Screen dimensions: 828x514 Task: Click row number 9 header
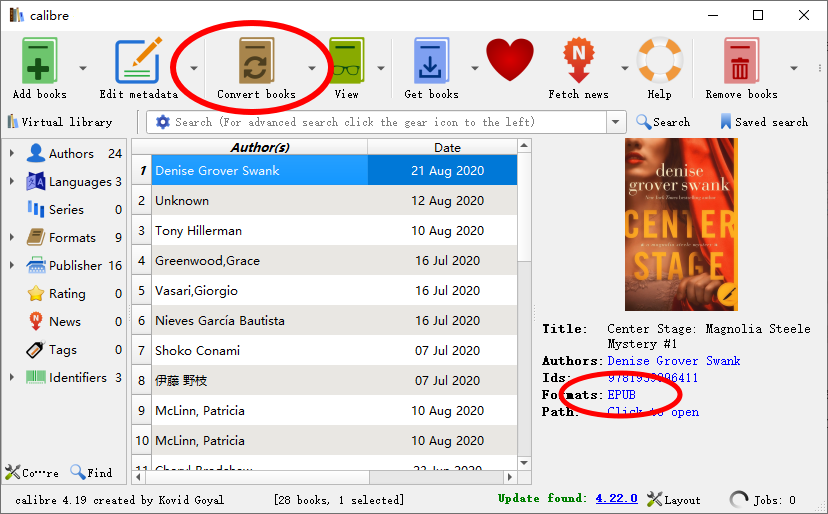coord(142,410)
